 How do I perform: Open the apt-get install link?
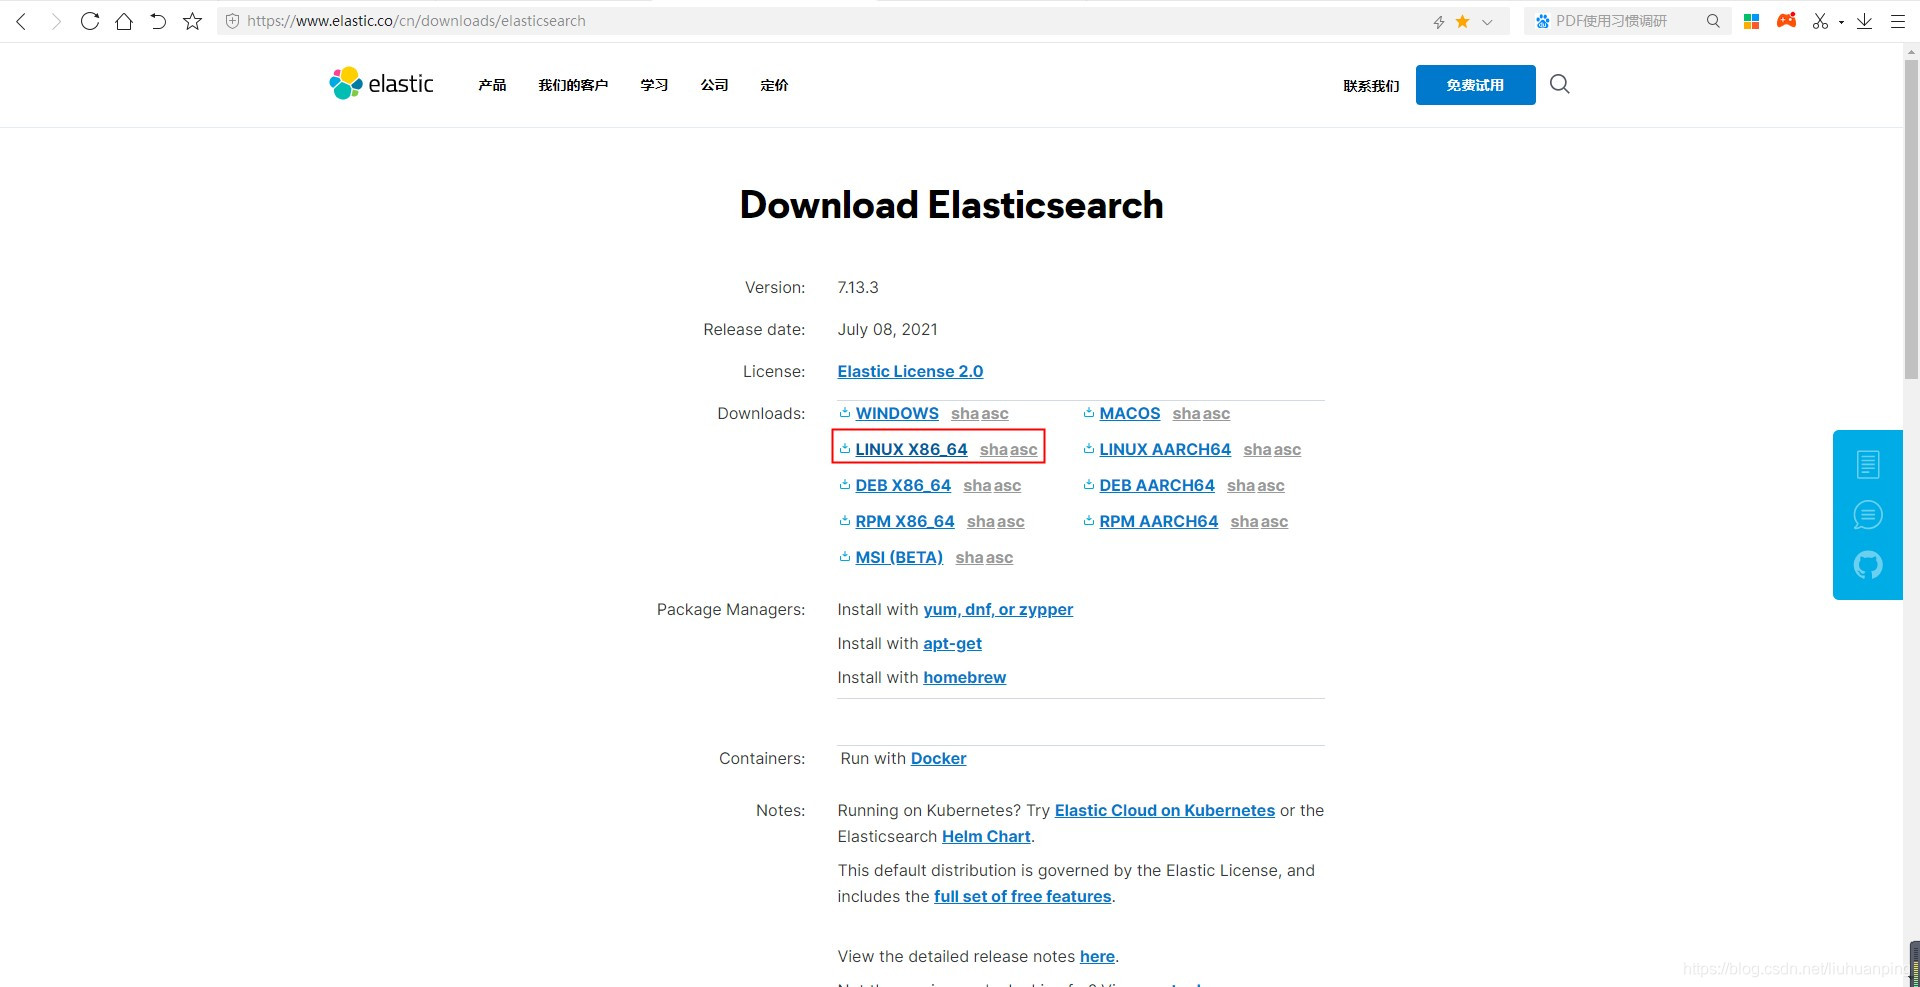(952, 643)
